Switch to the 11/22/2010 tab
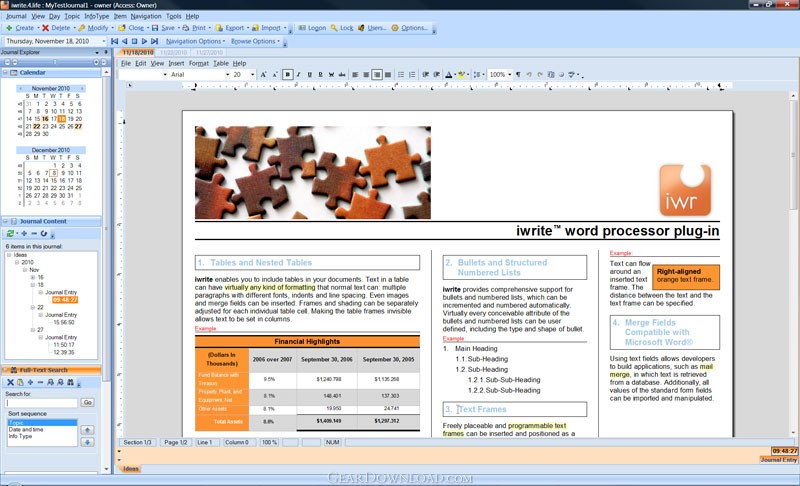The height and width of the screenshot is (486, 800). pyautogui.click(x=171, y=53)
